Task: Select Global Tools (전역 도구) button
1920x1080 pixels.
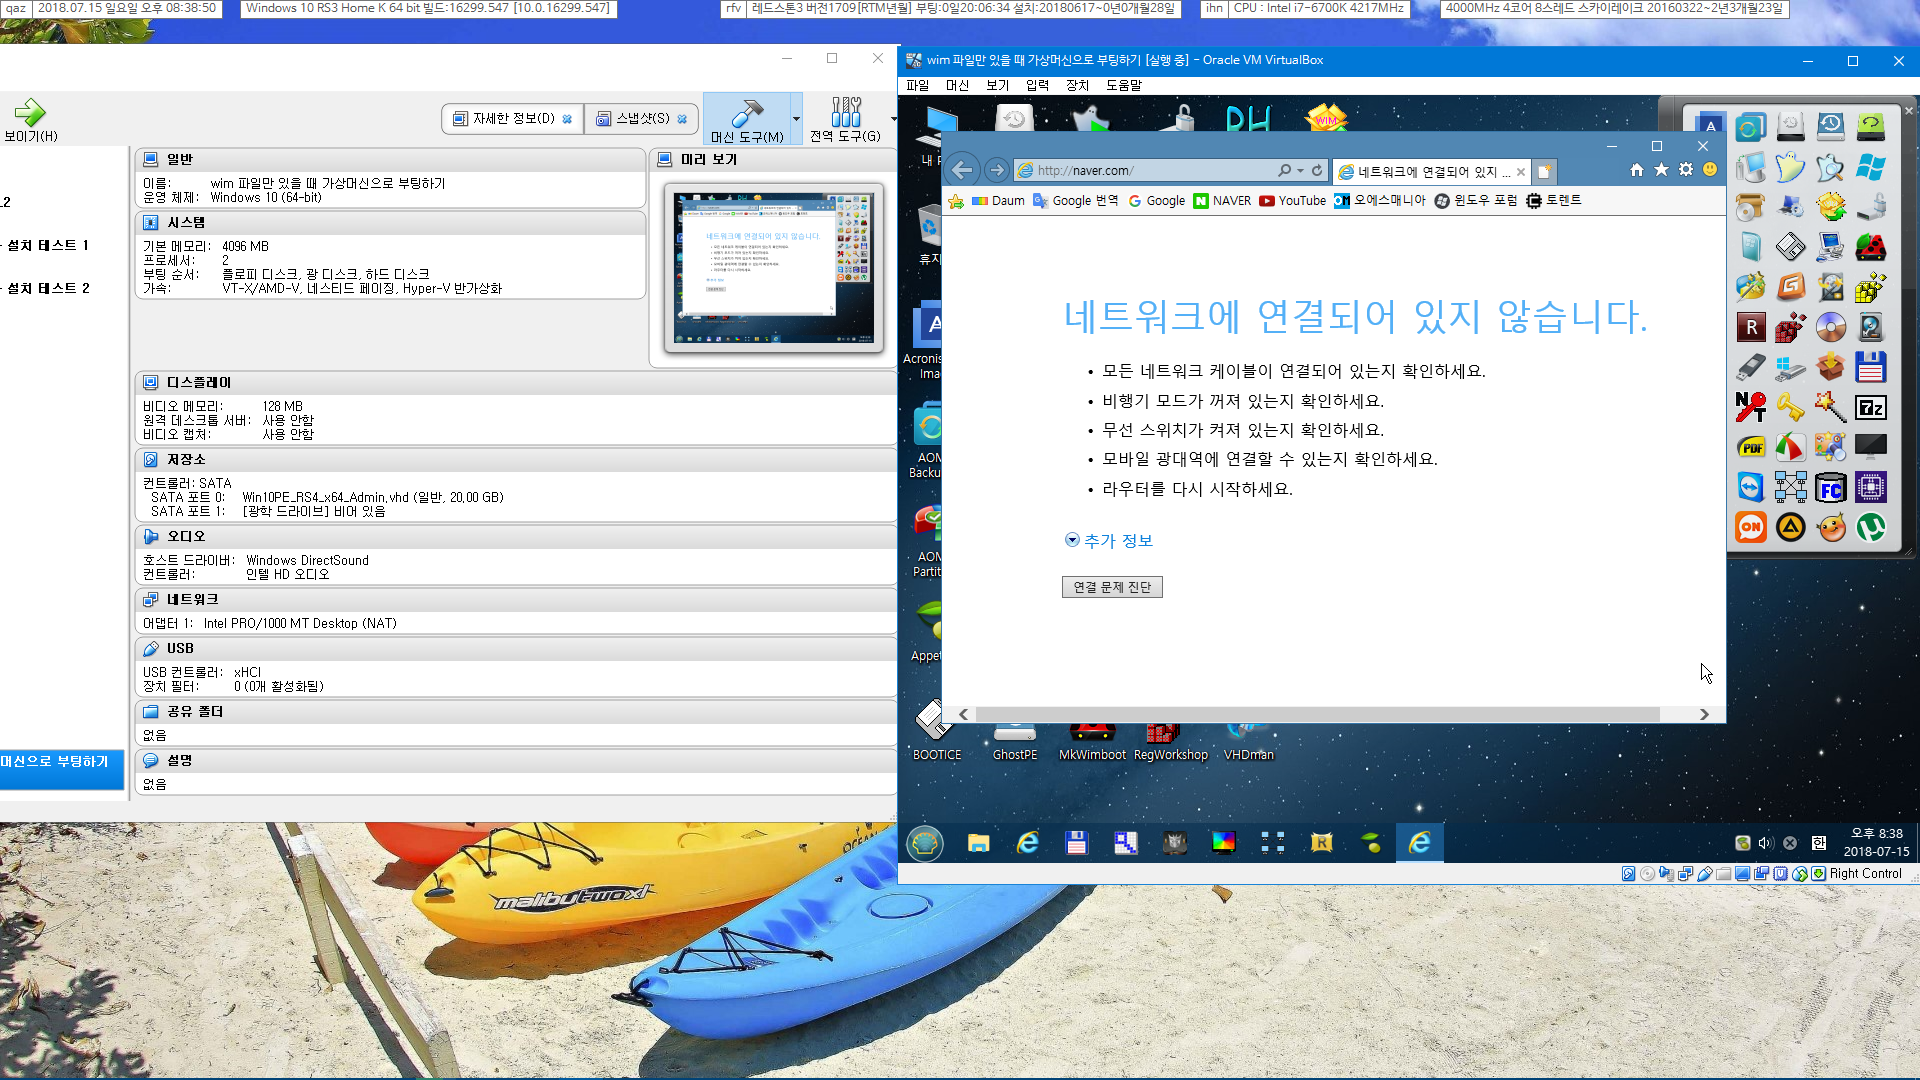Action: click(x=845, y=119)
